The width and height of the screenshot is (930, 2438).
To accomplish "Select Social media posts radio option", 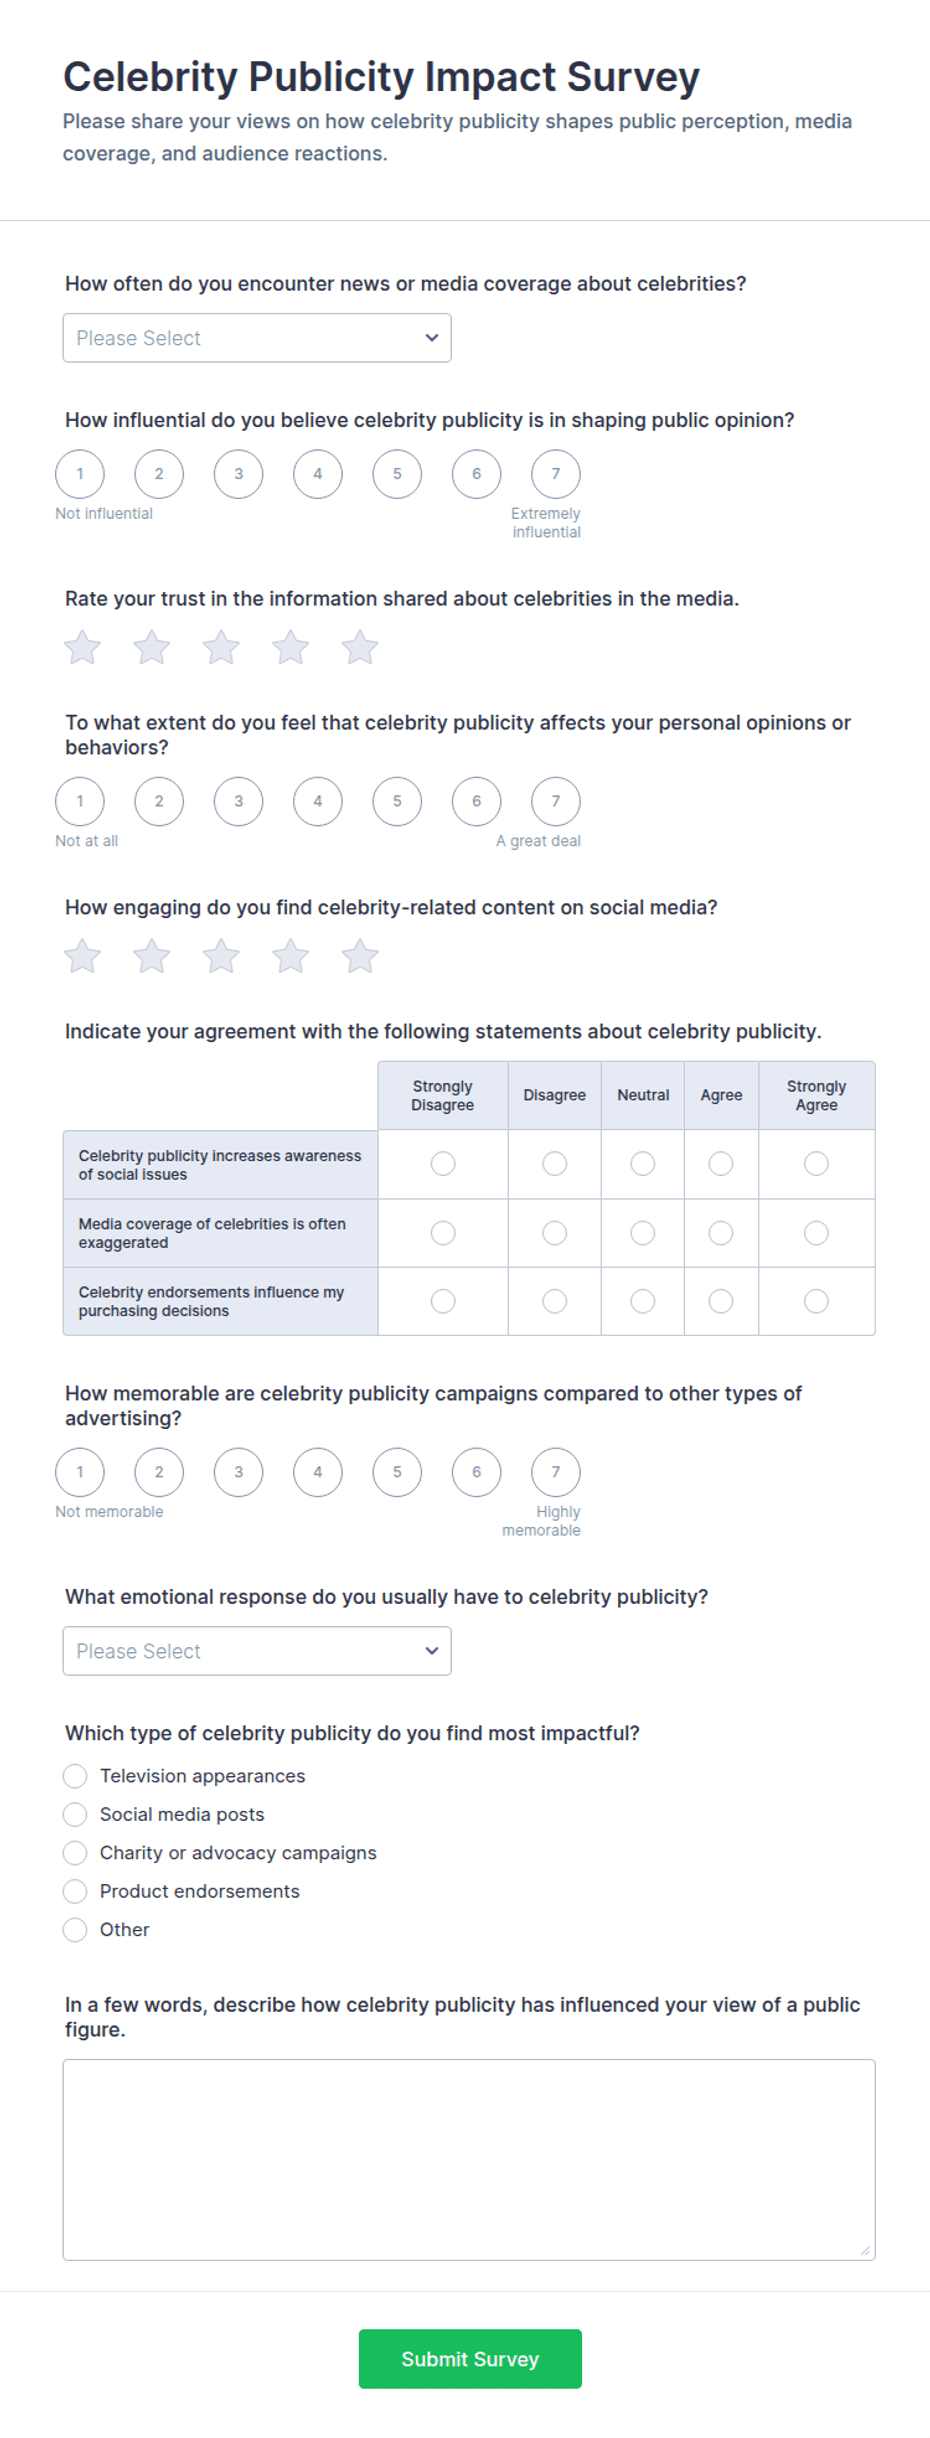I will pos(75,1814).
